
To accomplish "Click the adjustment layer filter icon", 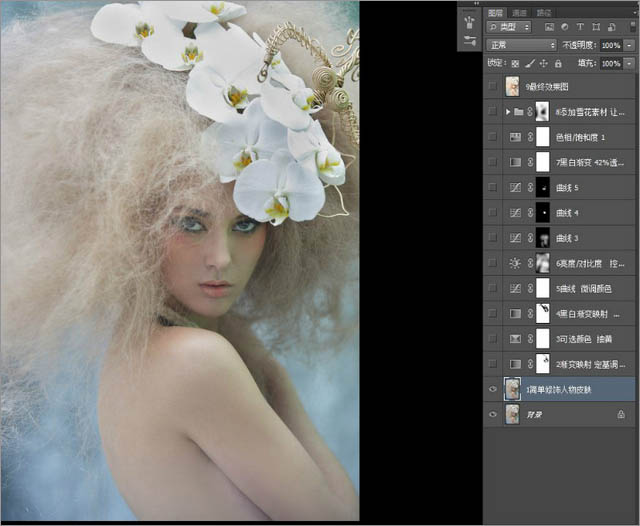I will click(563, 29).
